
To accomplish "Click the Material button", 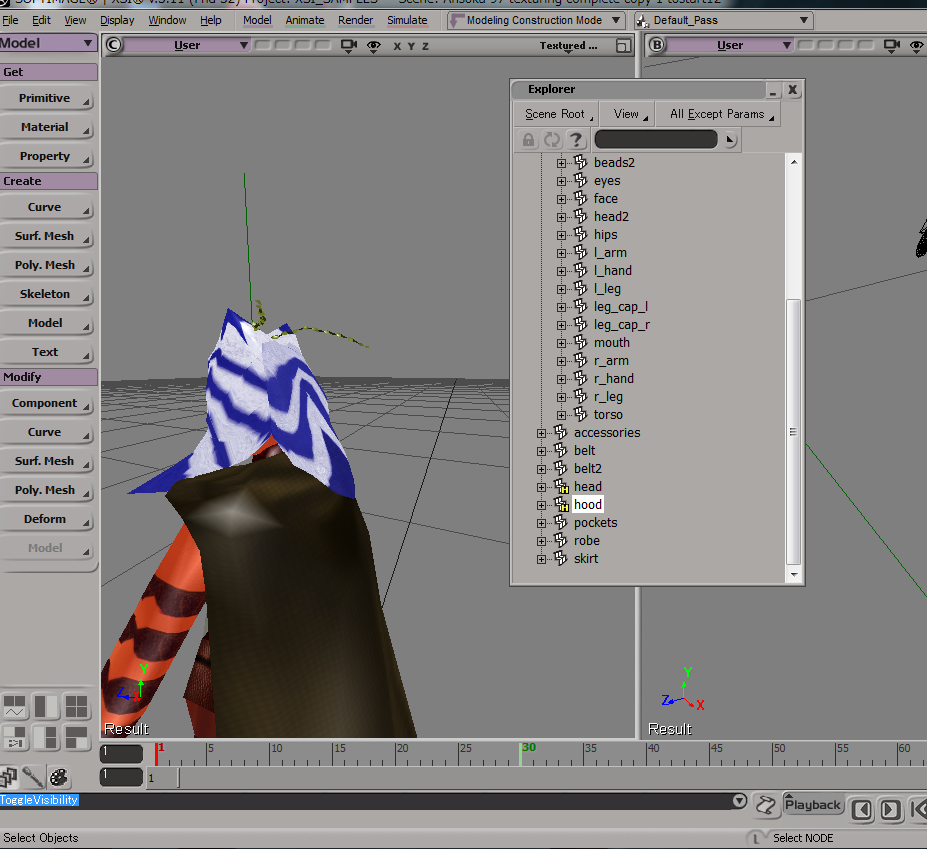I will point(47,127).
